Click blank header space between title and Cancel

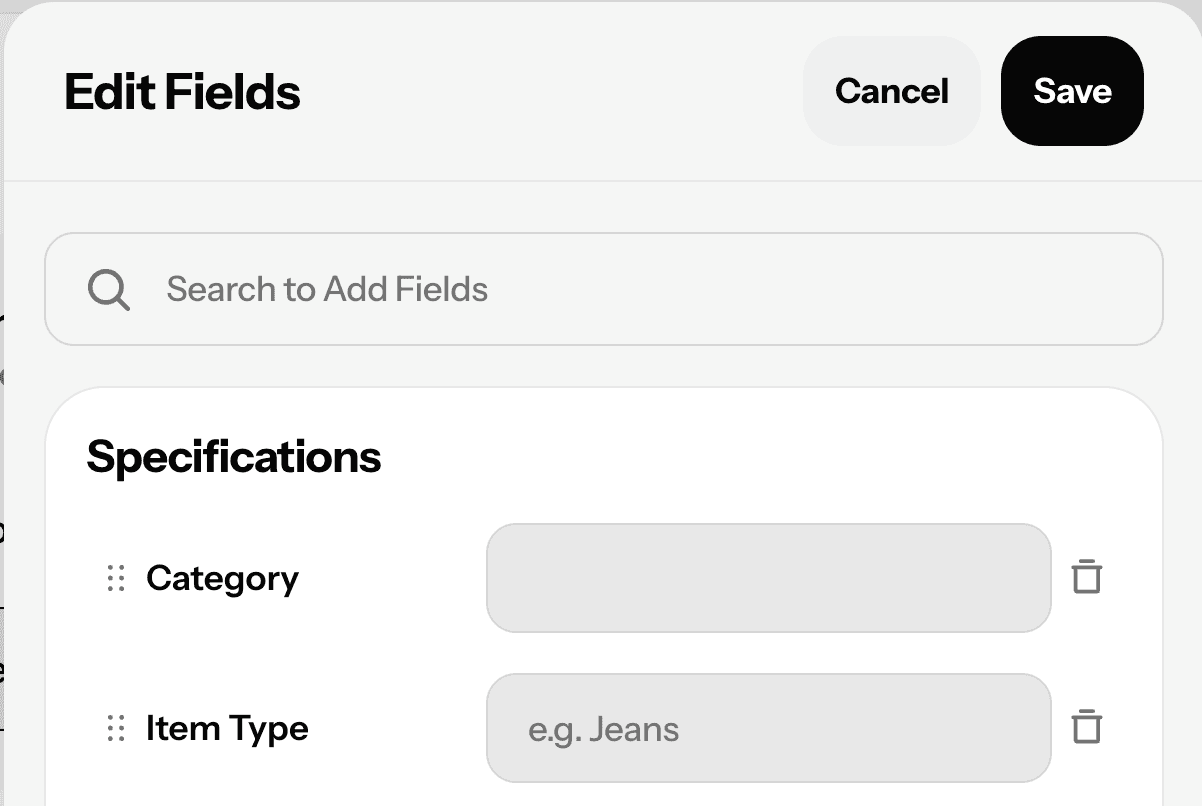click(x=550, y=92)
